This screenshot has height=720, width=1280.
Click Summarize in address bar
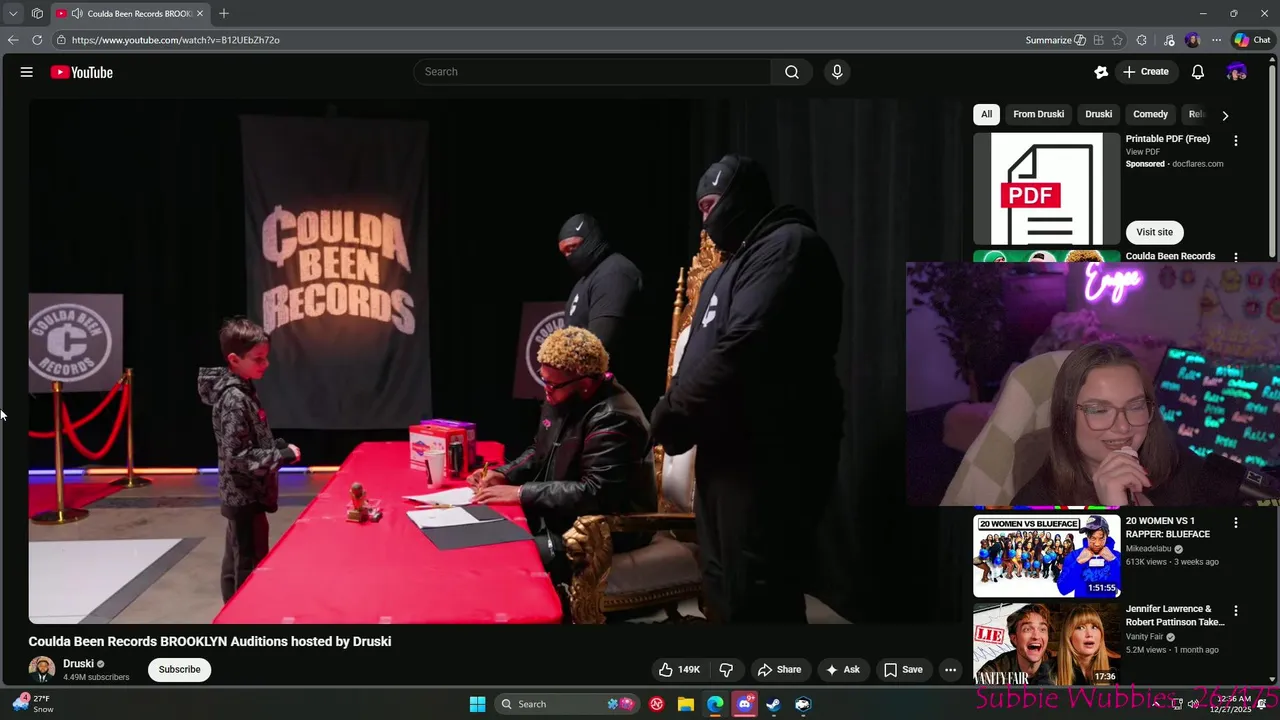[1055, 40]
